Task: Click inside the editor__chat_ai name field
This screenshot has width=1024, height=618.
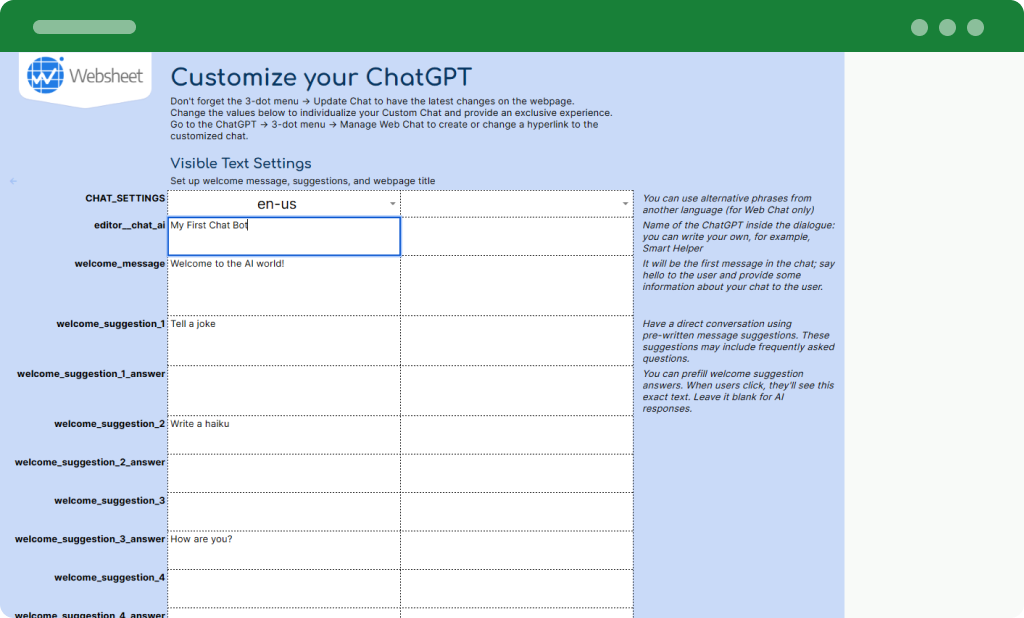Action: (x=284, y=236)
